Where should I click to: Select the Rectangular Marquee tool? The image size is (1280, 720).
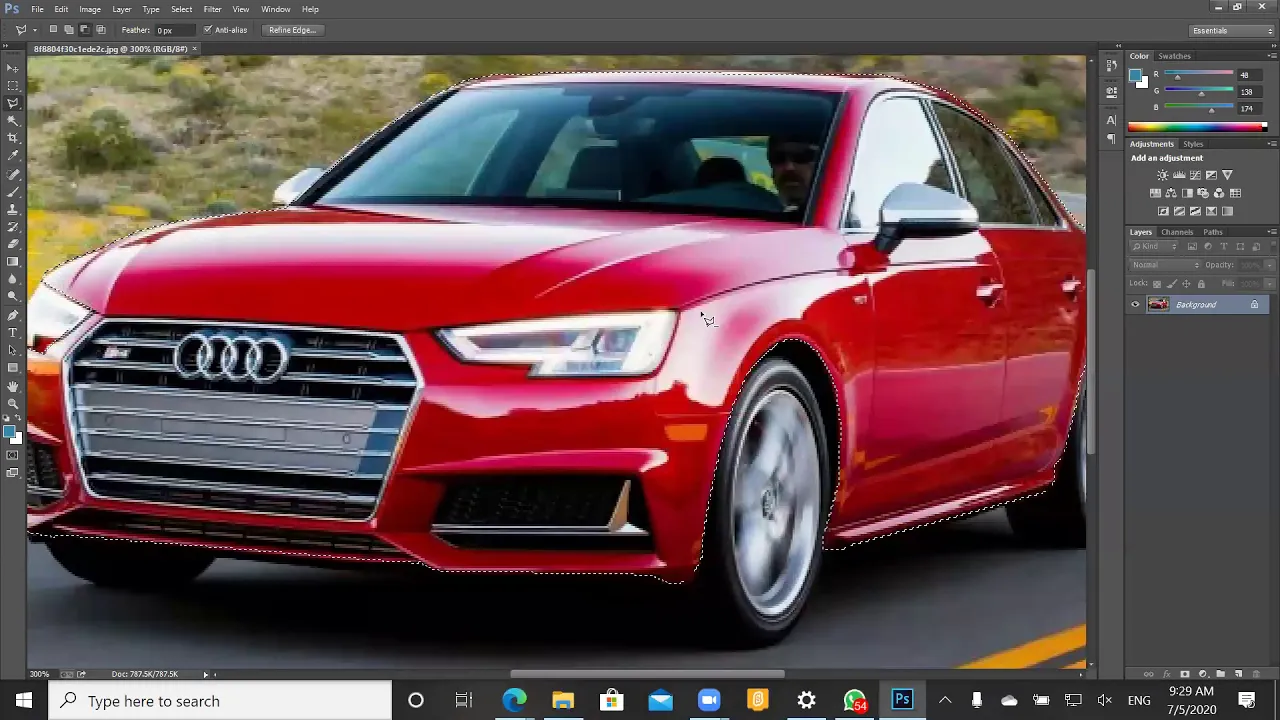point(13,85)
